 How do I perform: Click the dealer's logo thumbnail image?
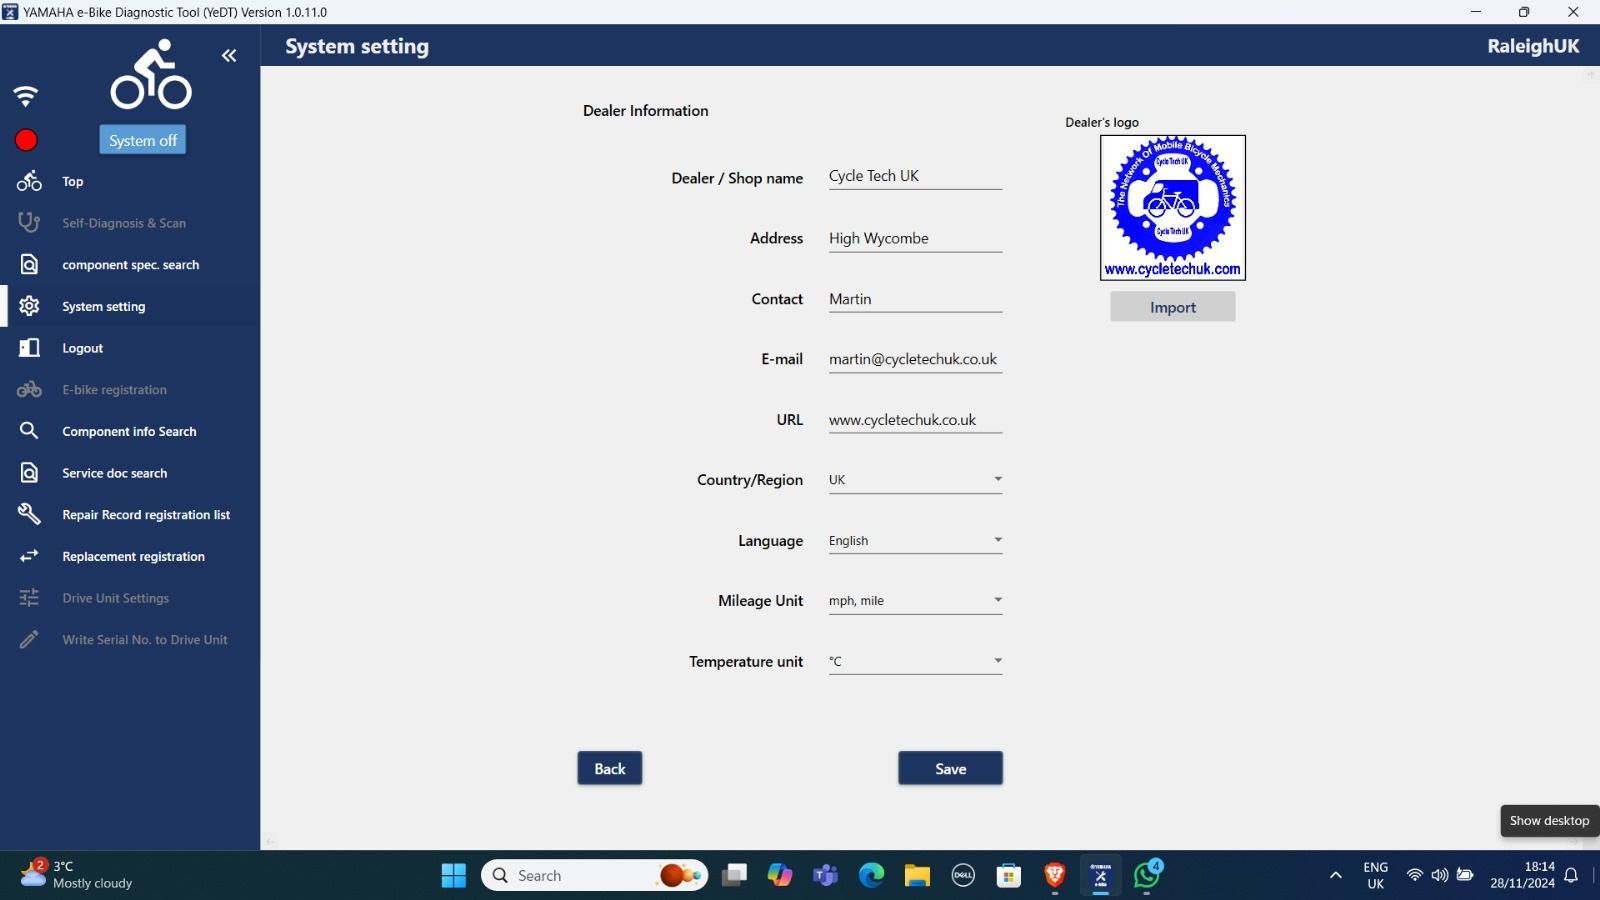[x=1173, y=208]
